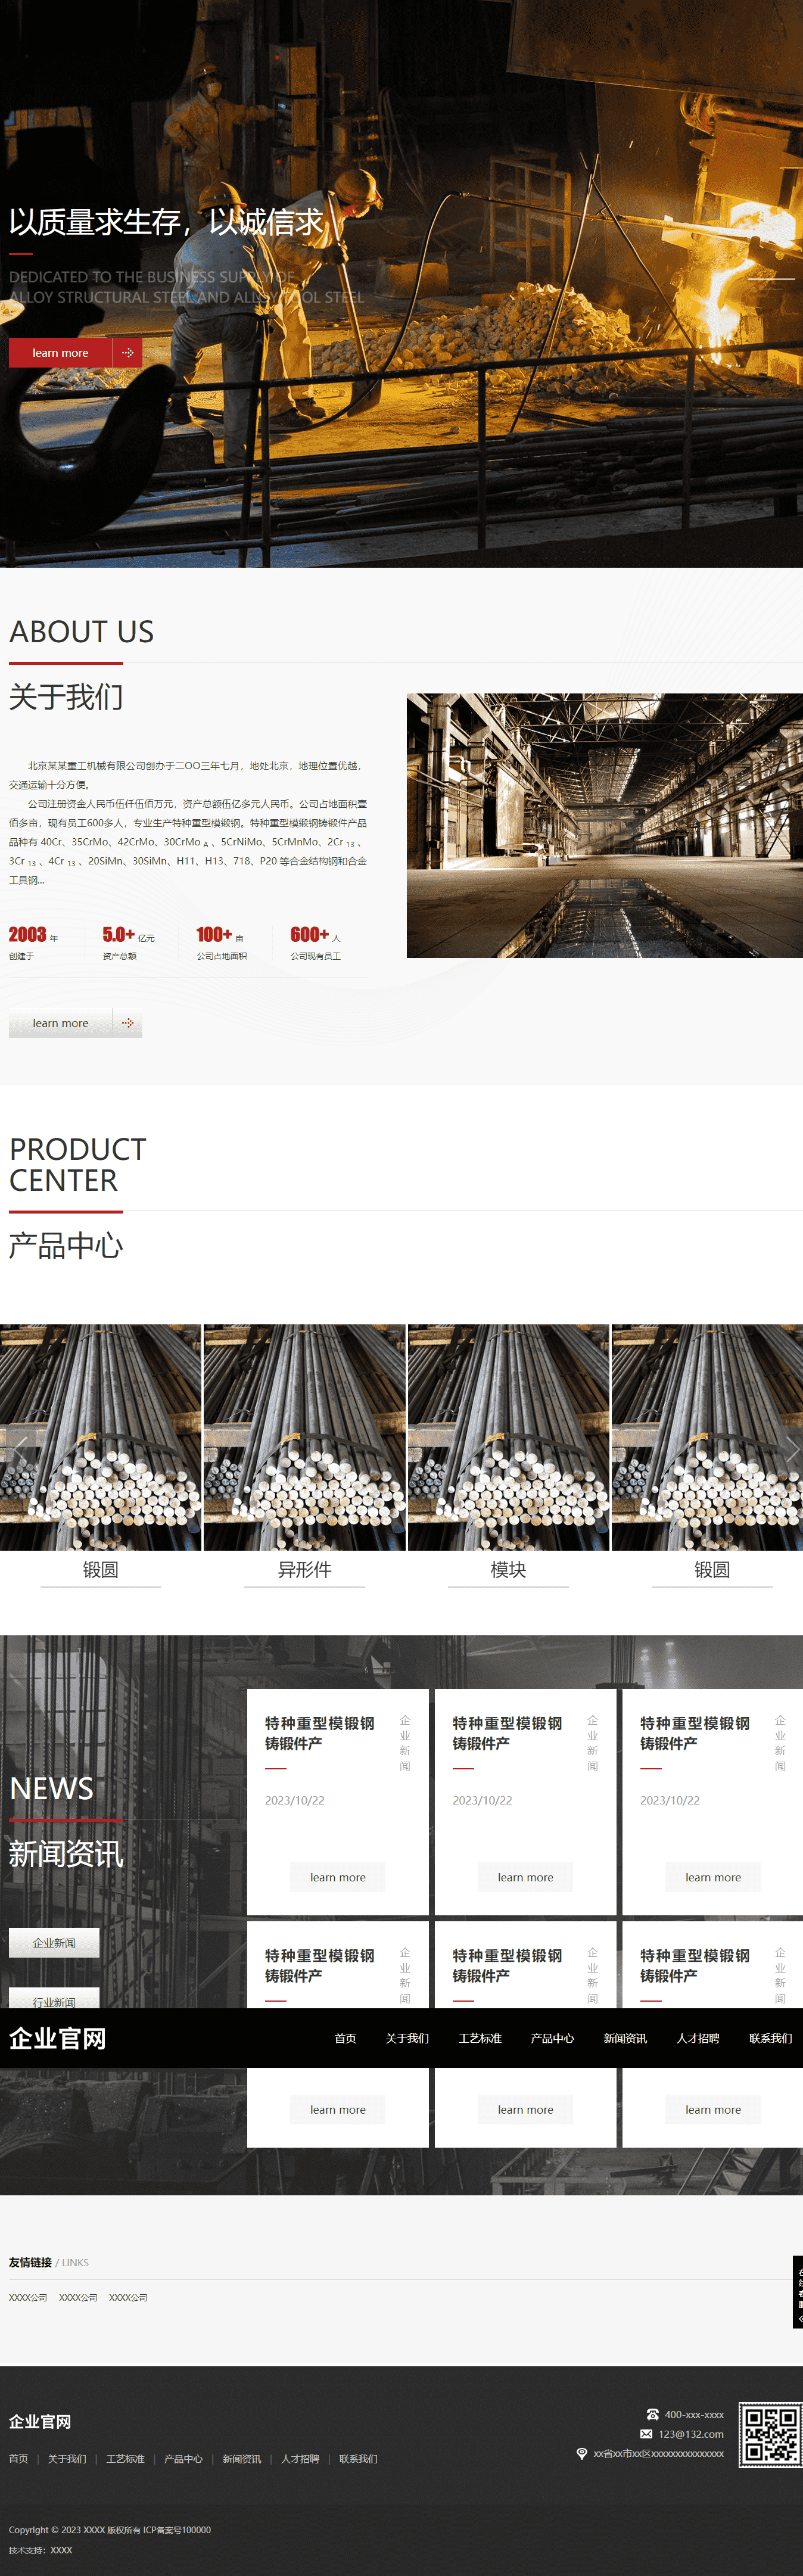Image resolution: width=803 pixels, height=2576 pixels.
Task: Click the email address 123@132.com
Action: (691, 2434)
